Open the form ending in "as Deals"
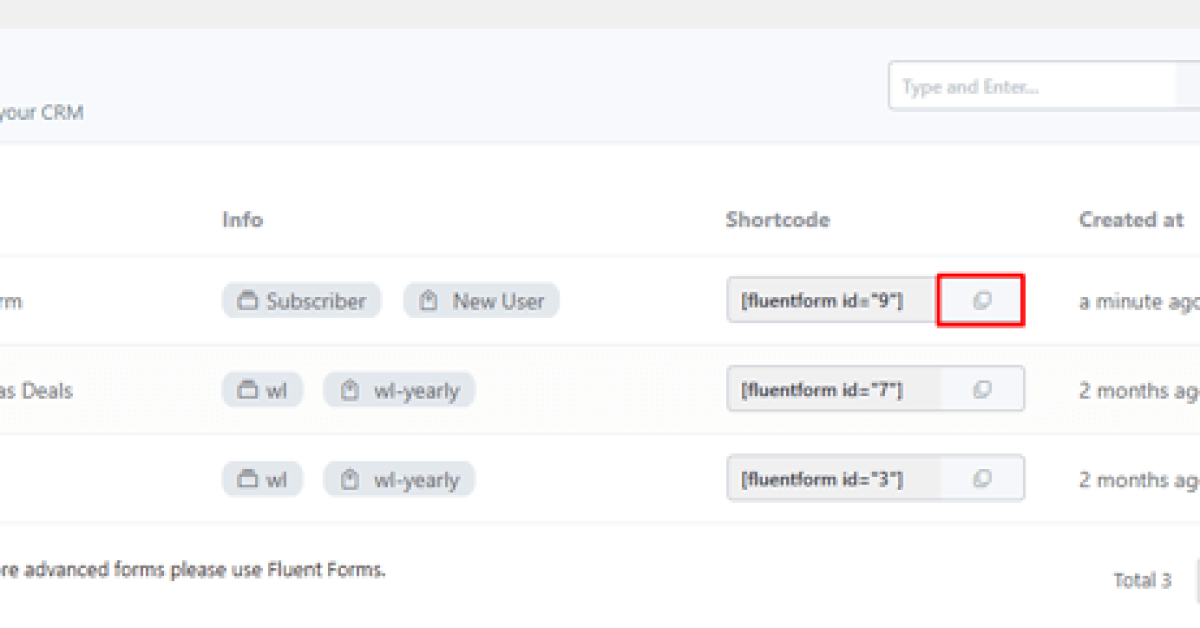This screenshot has height=628, width=1200. pos(35,390)
